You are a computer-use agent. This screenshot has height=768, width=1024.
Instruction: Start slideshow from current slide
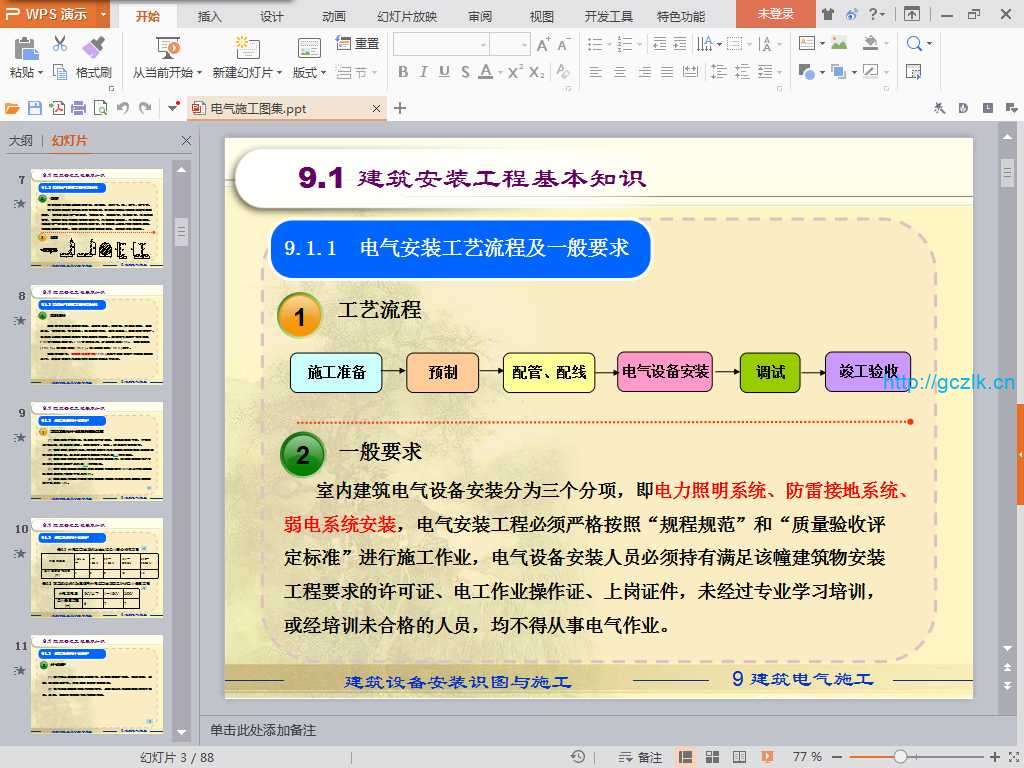[167, 47]
